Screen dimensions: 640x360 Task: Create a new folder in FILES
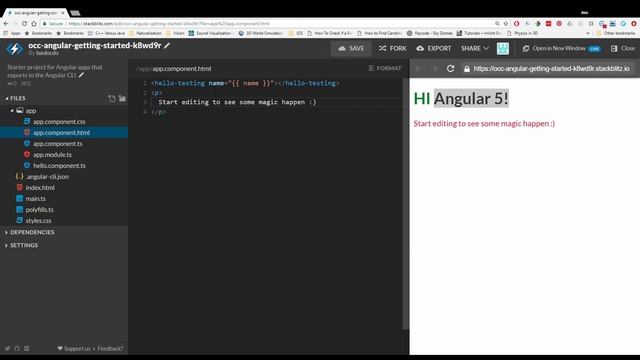pos(122,98)
